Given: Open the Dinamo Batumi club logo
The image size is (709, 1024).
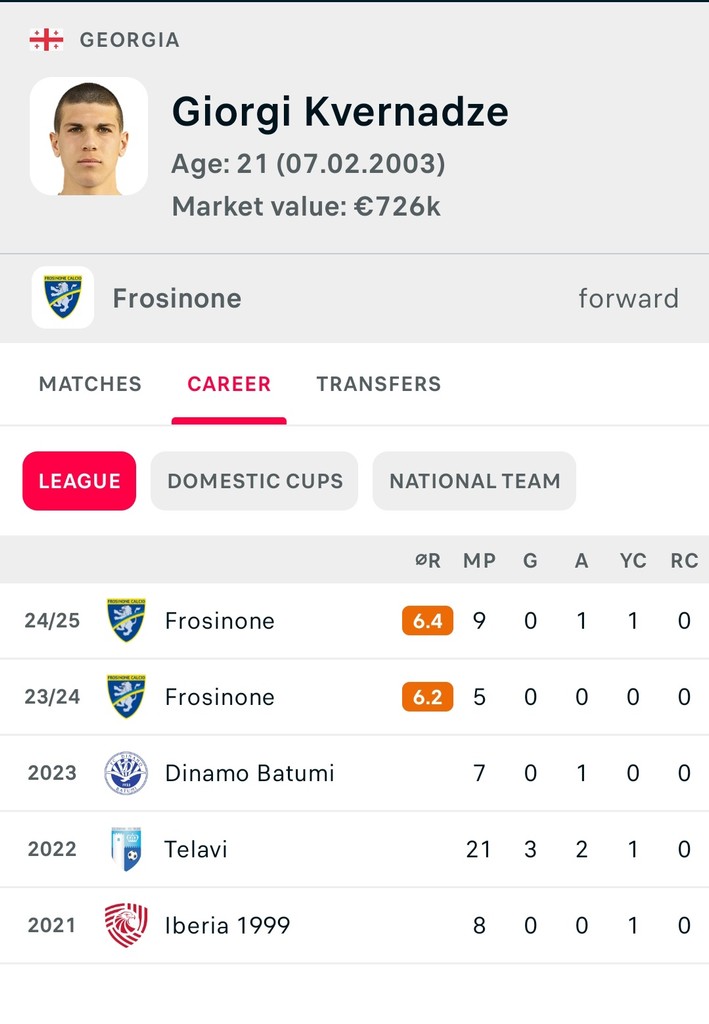Looking at the screenshot, I should (x=126, y=773).
